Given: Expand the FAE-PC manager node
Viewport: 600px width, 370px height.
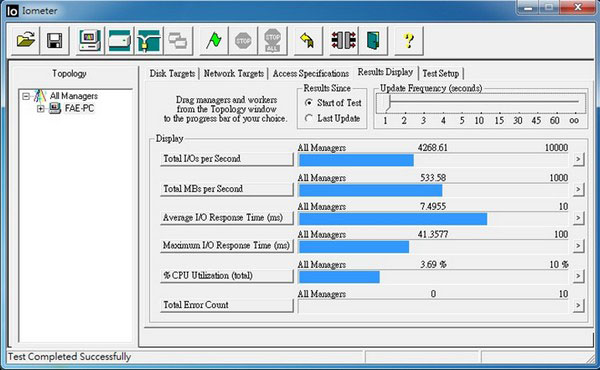Looking at the screenshot, I should (41, 109).
